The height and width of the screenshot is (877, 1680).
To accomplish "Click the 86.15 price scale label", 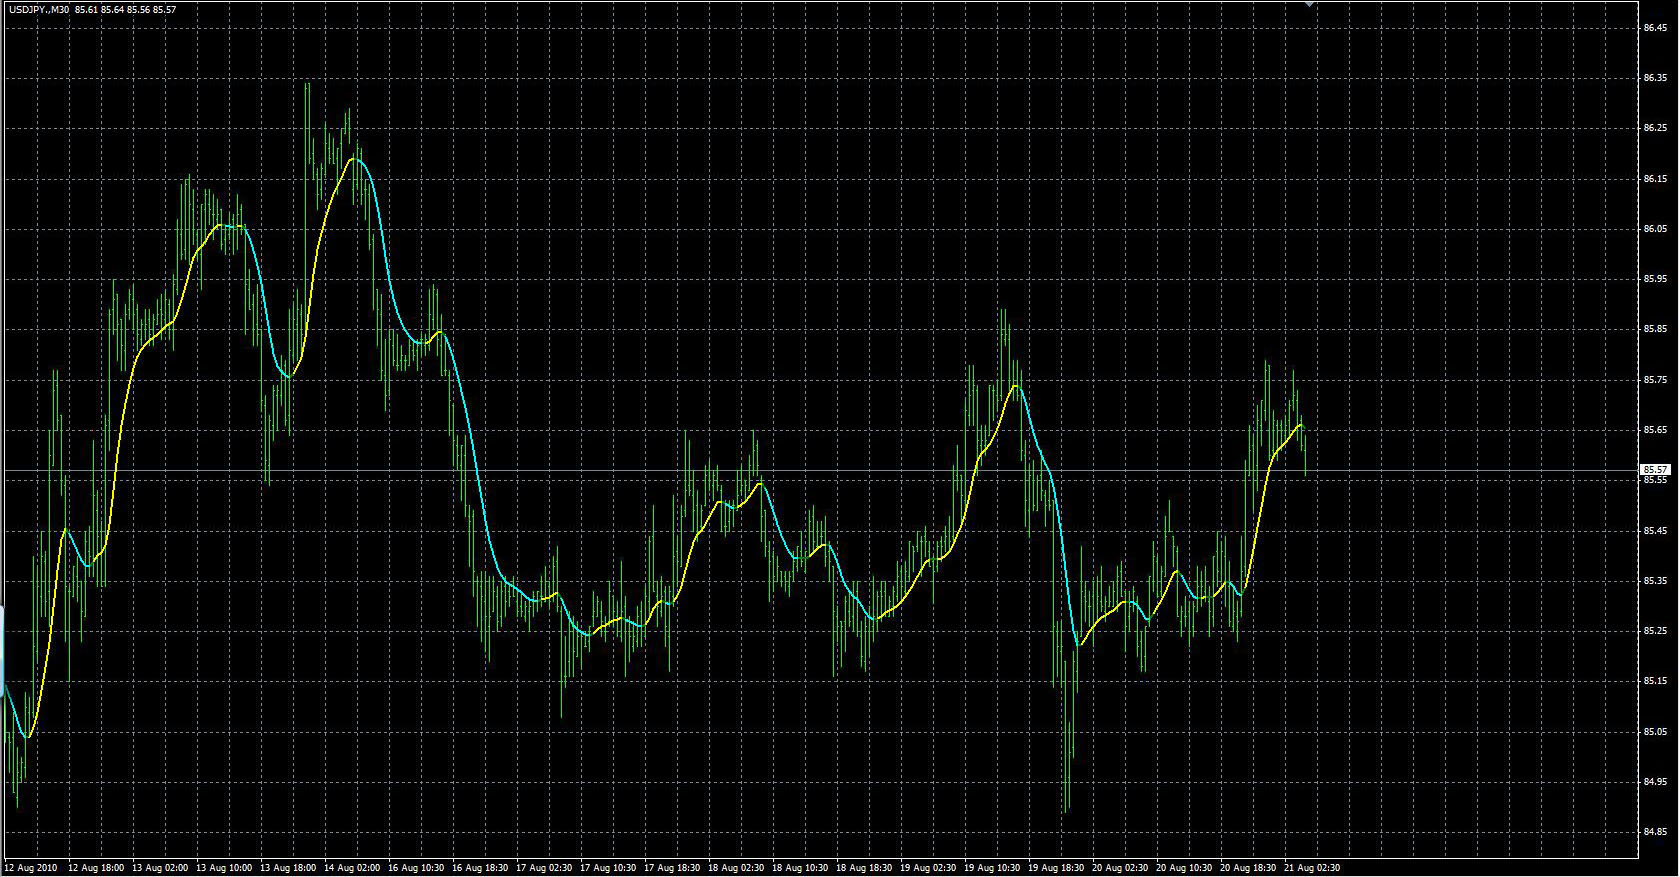I will pyautogui.click(x=1655, y=179).
